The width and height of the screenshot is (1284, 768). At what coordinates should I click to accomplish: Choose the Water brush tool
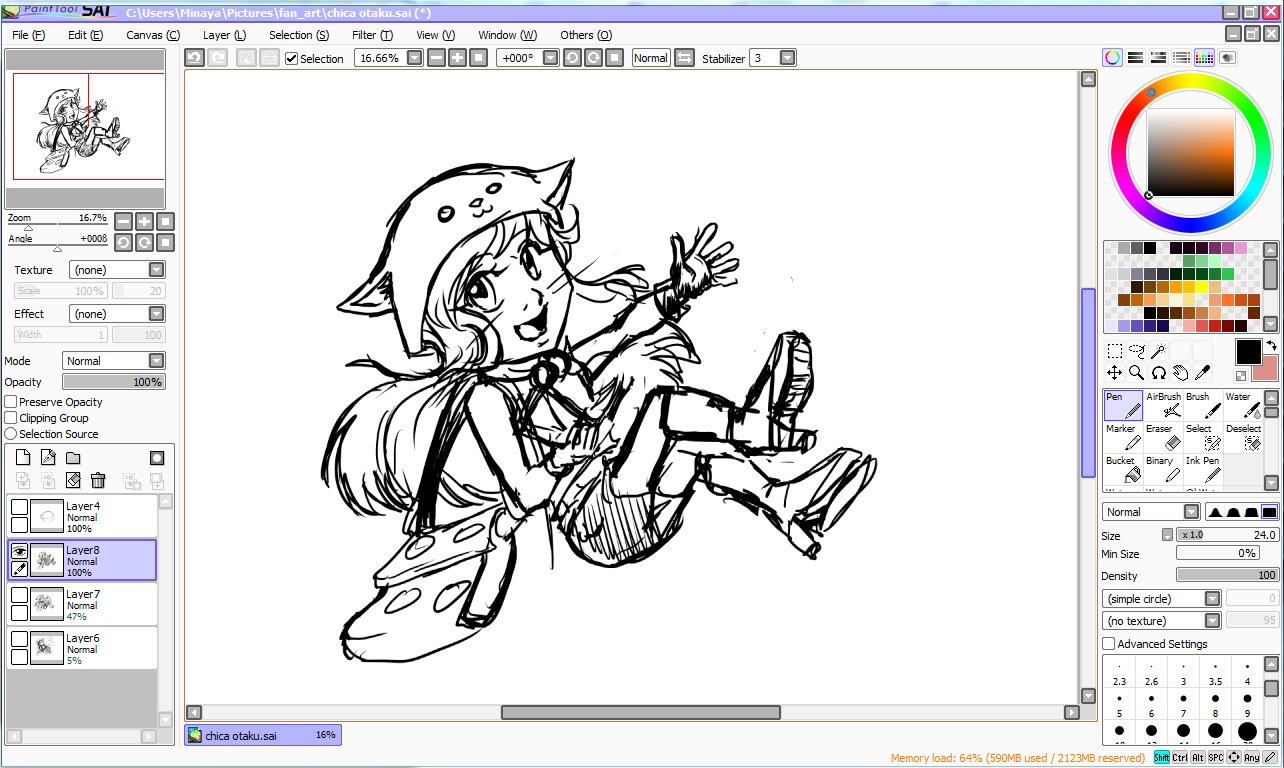tap(1243, 405)
